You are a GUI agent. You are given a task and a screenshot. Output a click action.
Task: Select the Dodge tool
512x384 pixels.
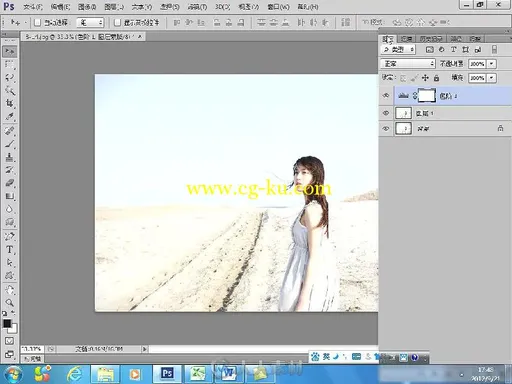click(x=10, y=222)
